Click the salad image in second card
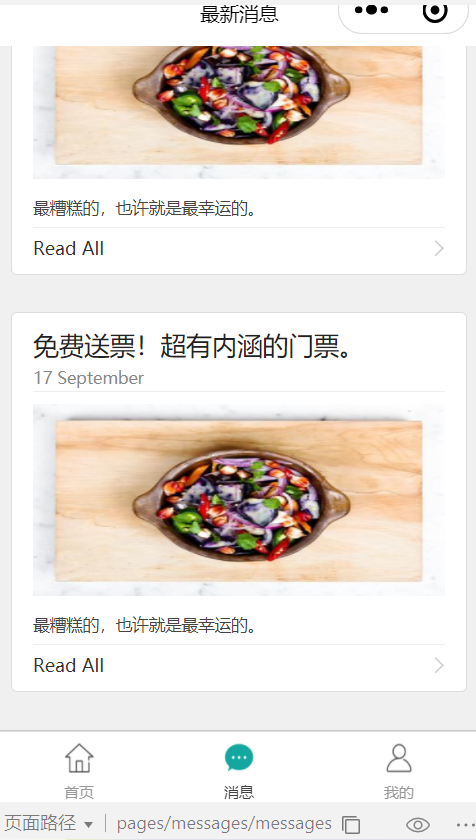The image size is (476, 840). pyautogui.click(x=239, y=500)
